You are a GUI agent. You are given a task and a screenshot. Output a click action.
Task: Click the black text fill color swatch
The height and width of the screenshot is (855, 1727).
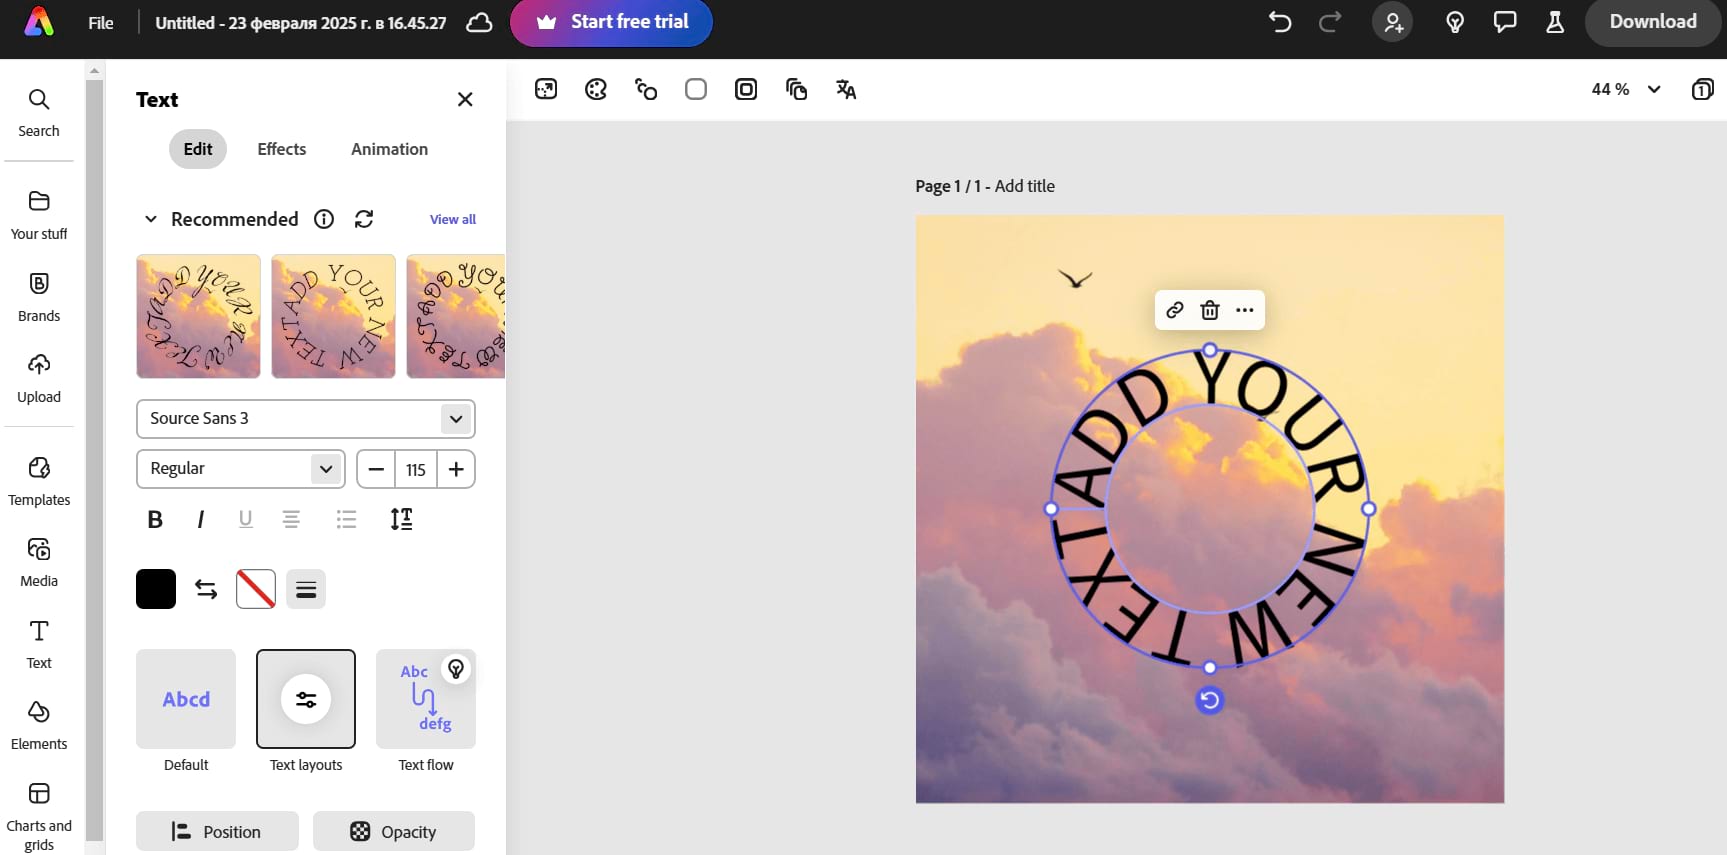coord(156,589)
